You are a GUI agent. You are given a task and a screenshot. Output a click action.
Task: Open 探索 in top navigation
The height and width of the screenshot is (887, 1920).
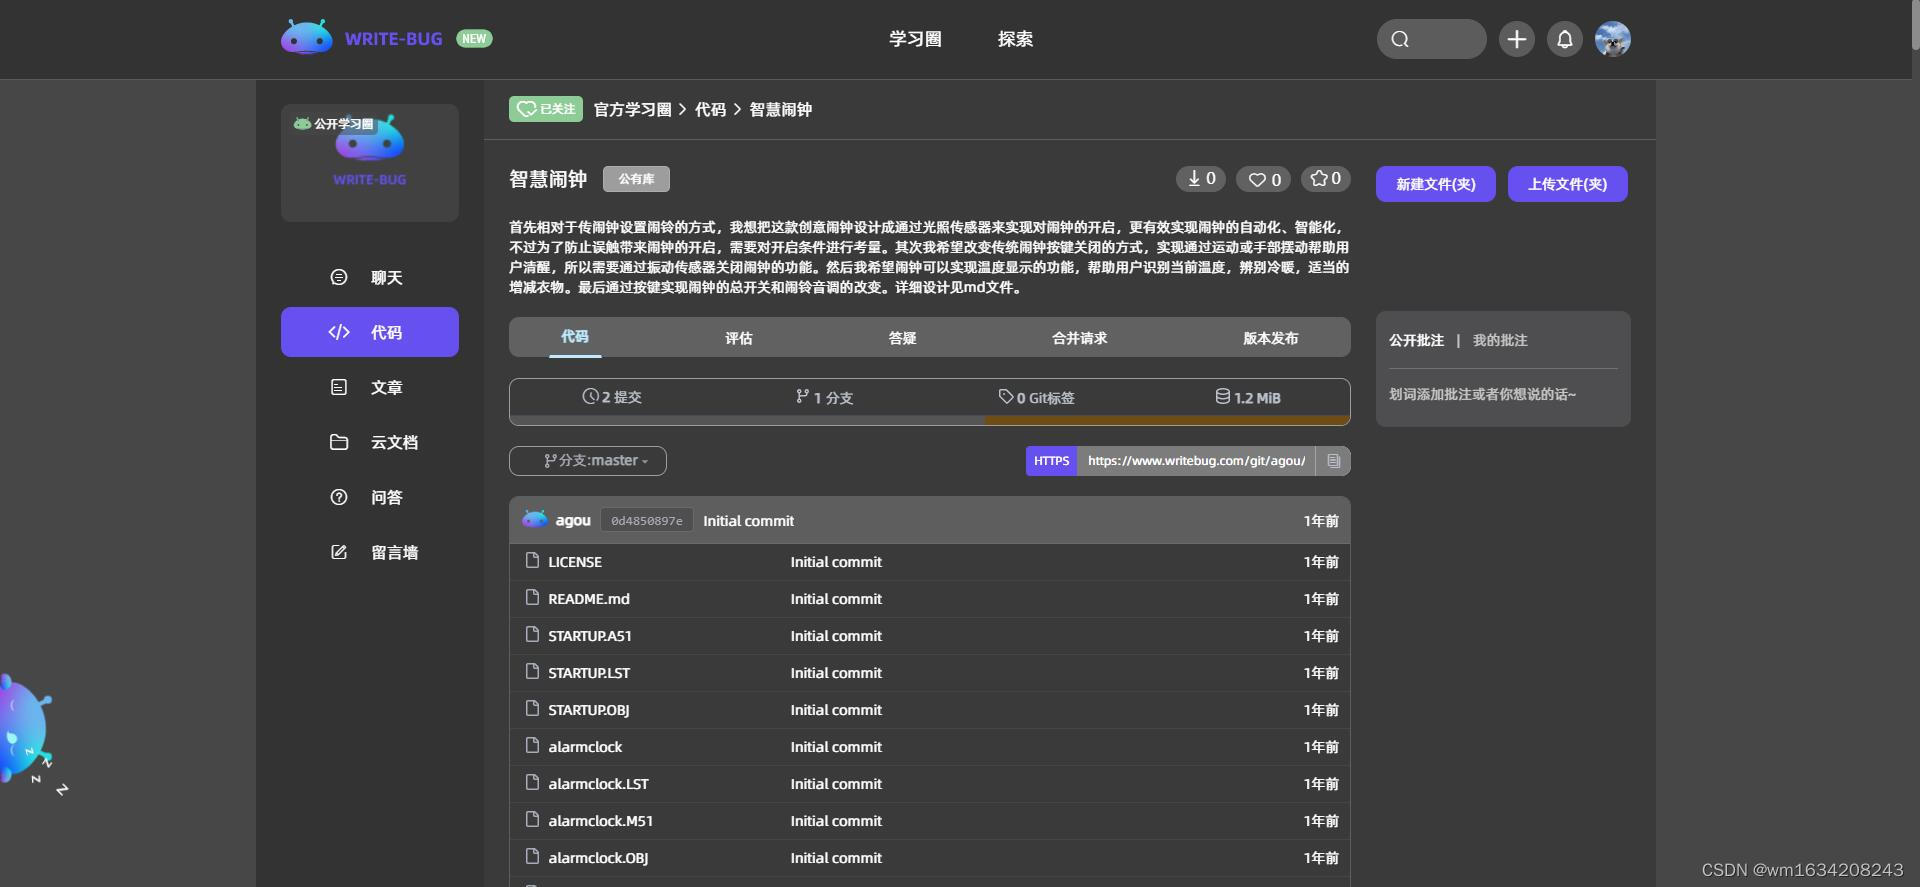point(1015,39)
